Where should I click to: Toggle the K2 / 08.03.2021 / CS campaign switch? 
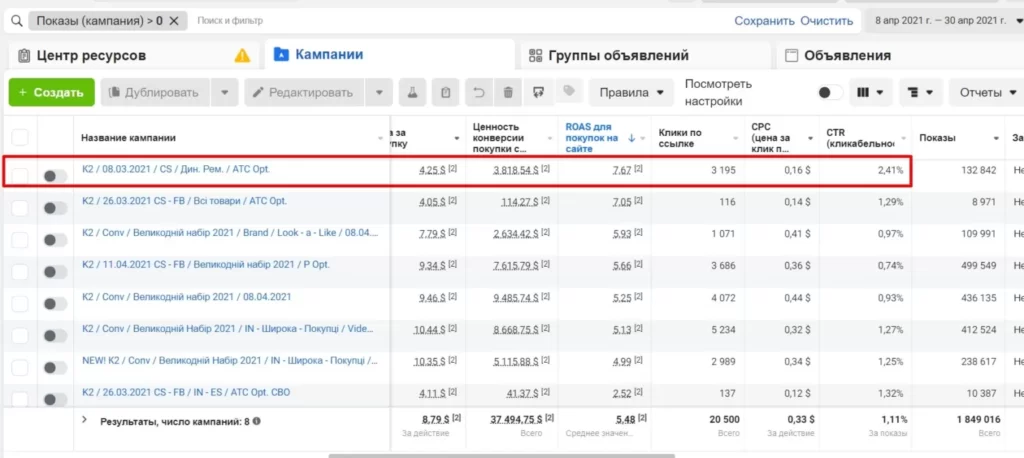(x=55, y=176)
